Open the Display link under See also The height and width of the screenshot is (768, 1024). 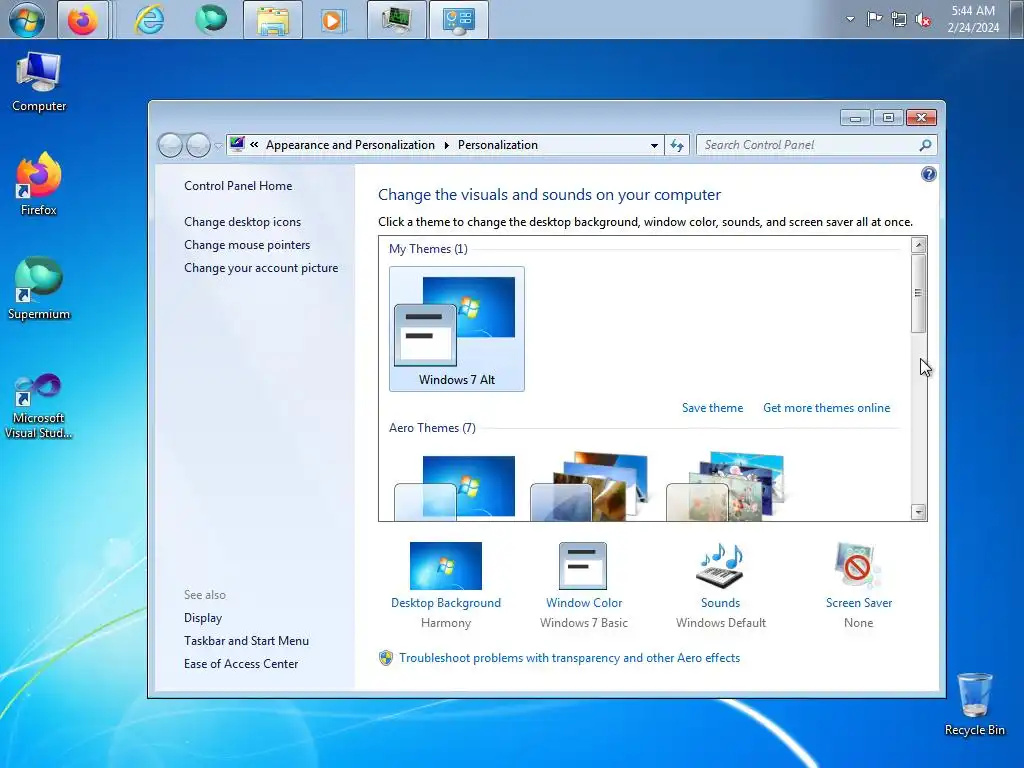(x=203, y=618)
